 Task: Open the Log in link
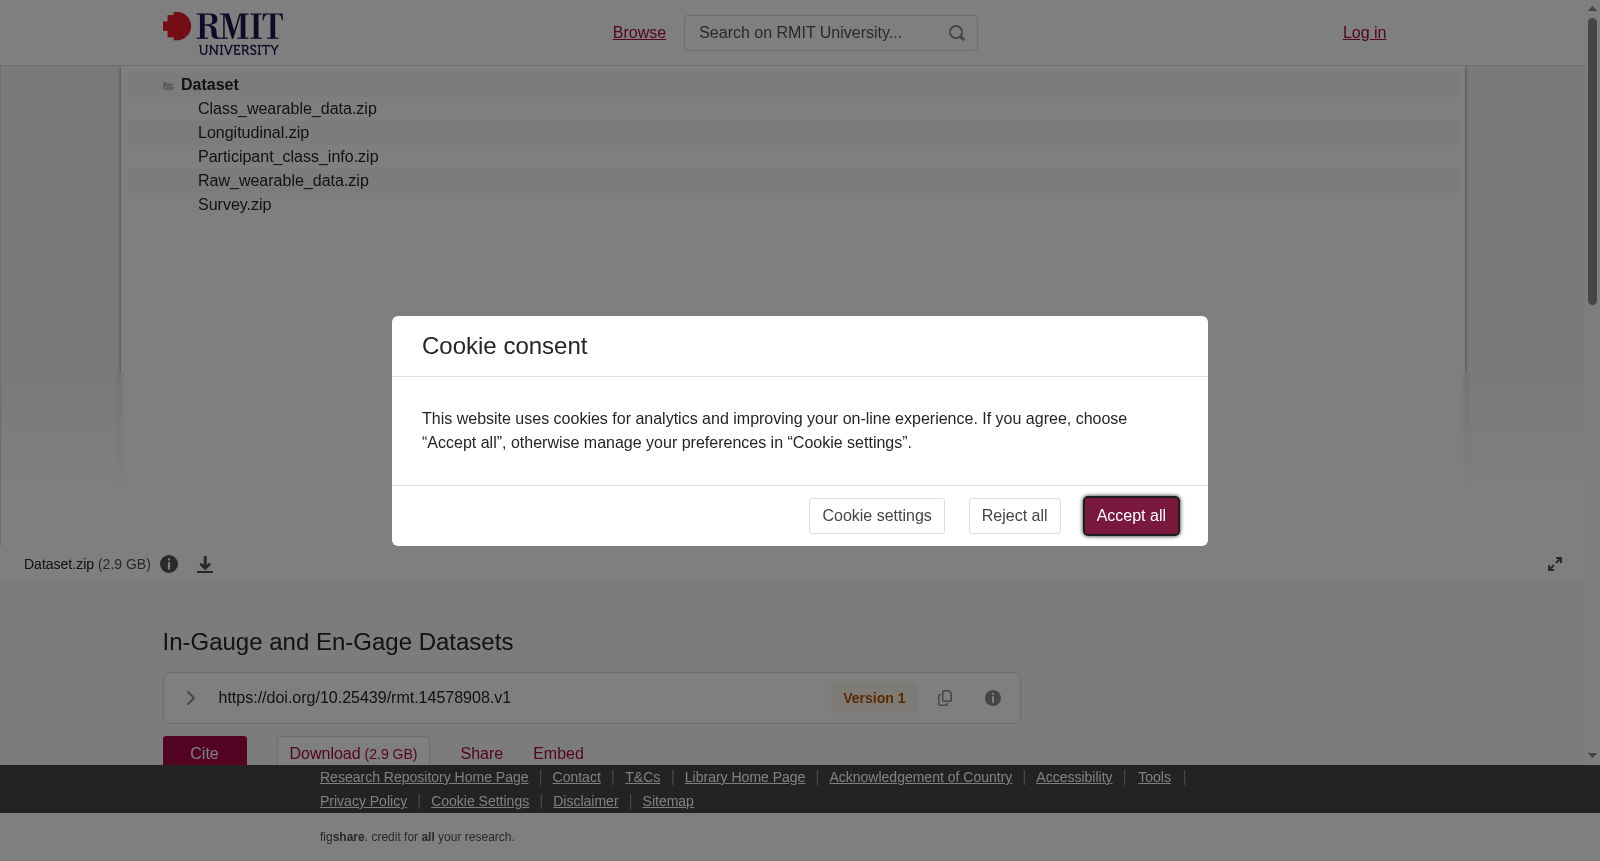click(x=1364, y=33)
